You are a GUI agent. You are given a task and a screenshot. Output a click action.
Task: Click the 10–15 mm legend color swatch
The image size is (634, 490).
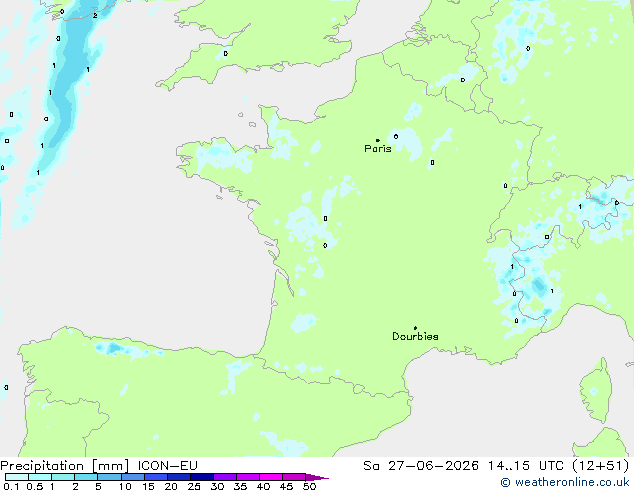[x=133, y=477]
